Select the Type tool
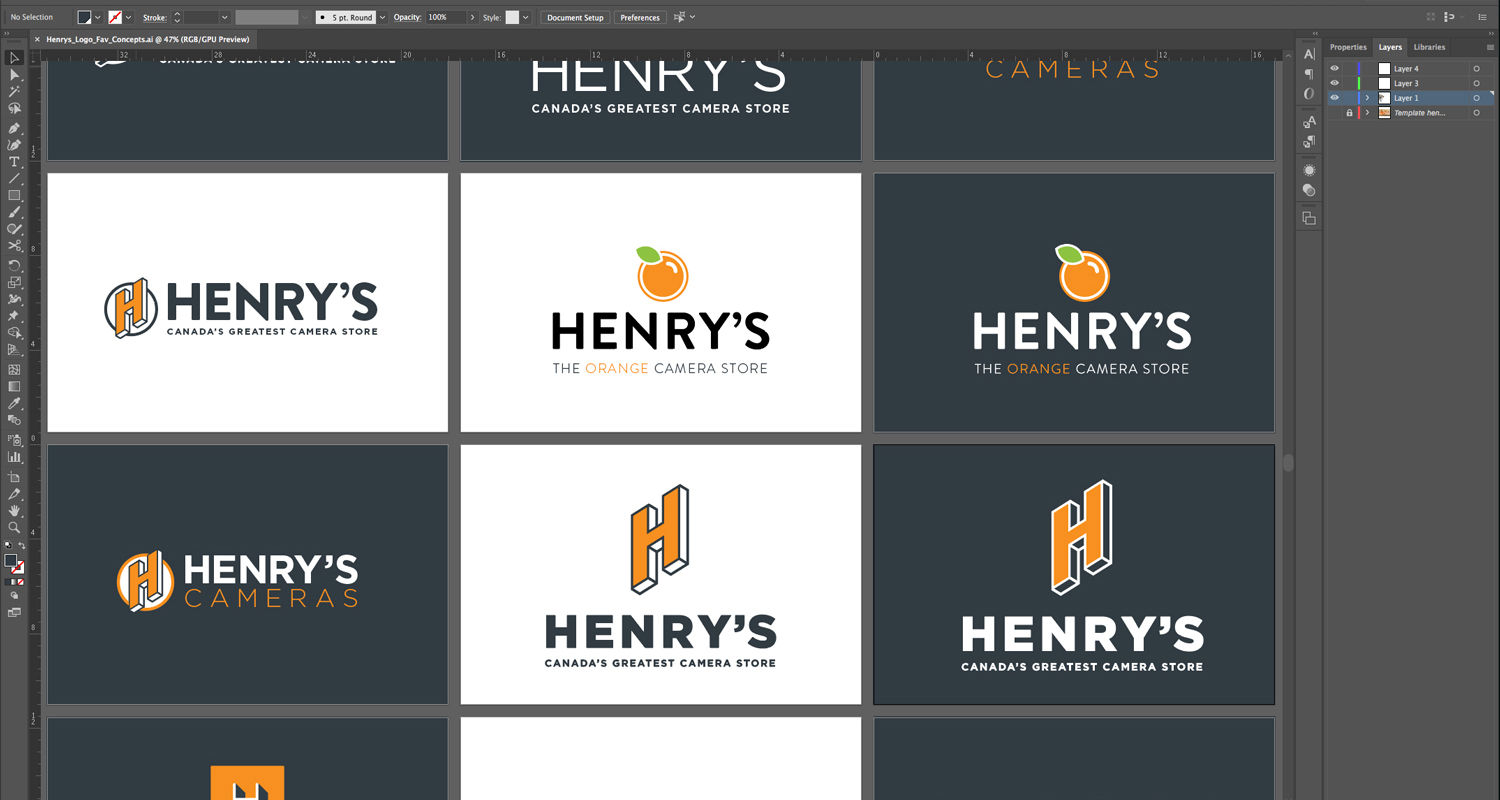Viewport: 1500px width, 800px height. pos(14,162)
